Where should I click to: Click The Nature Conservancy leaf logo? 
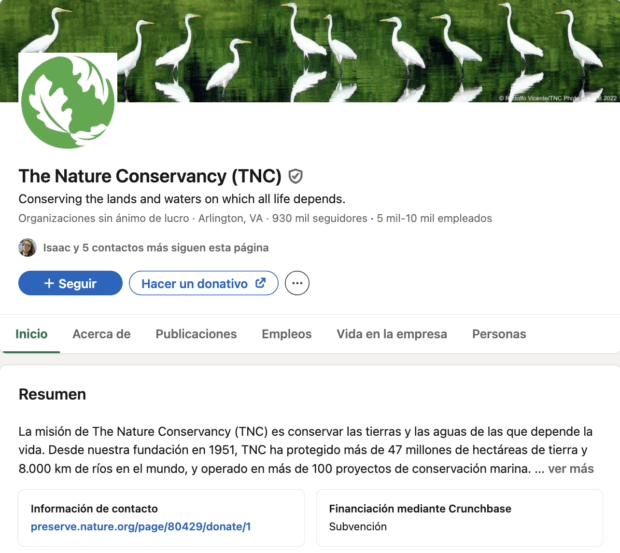68,102
